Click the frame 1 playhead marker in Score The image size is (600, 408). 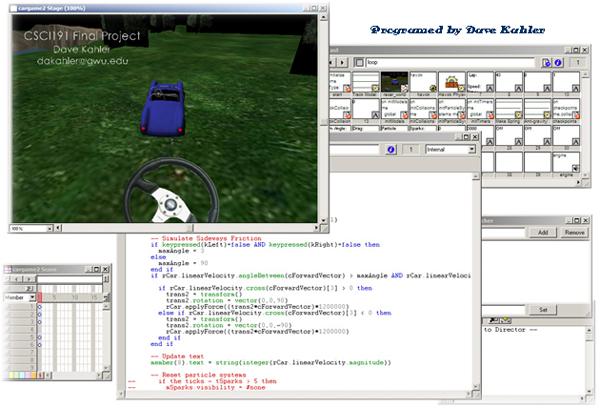tap(40, 297)
